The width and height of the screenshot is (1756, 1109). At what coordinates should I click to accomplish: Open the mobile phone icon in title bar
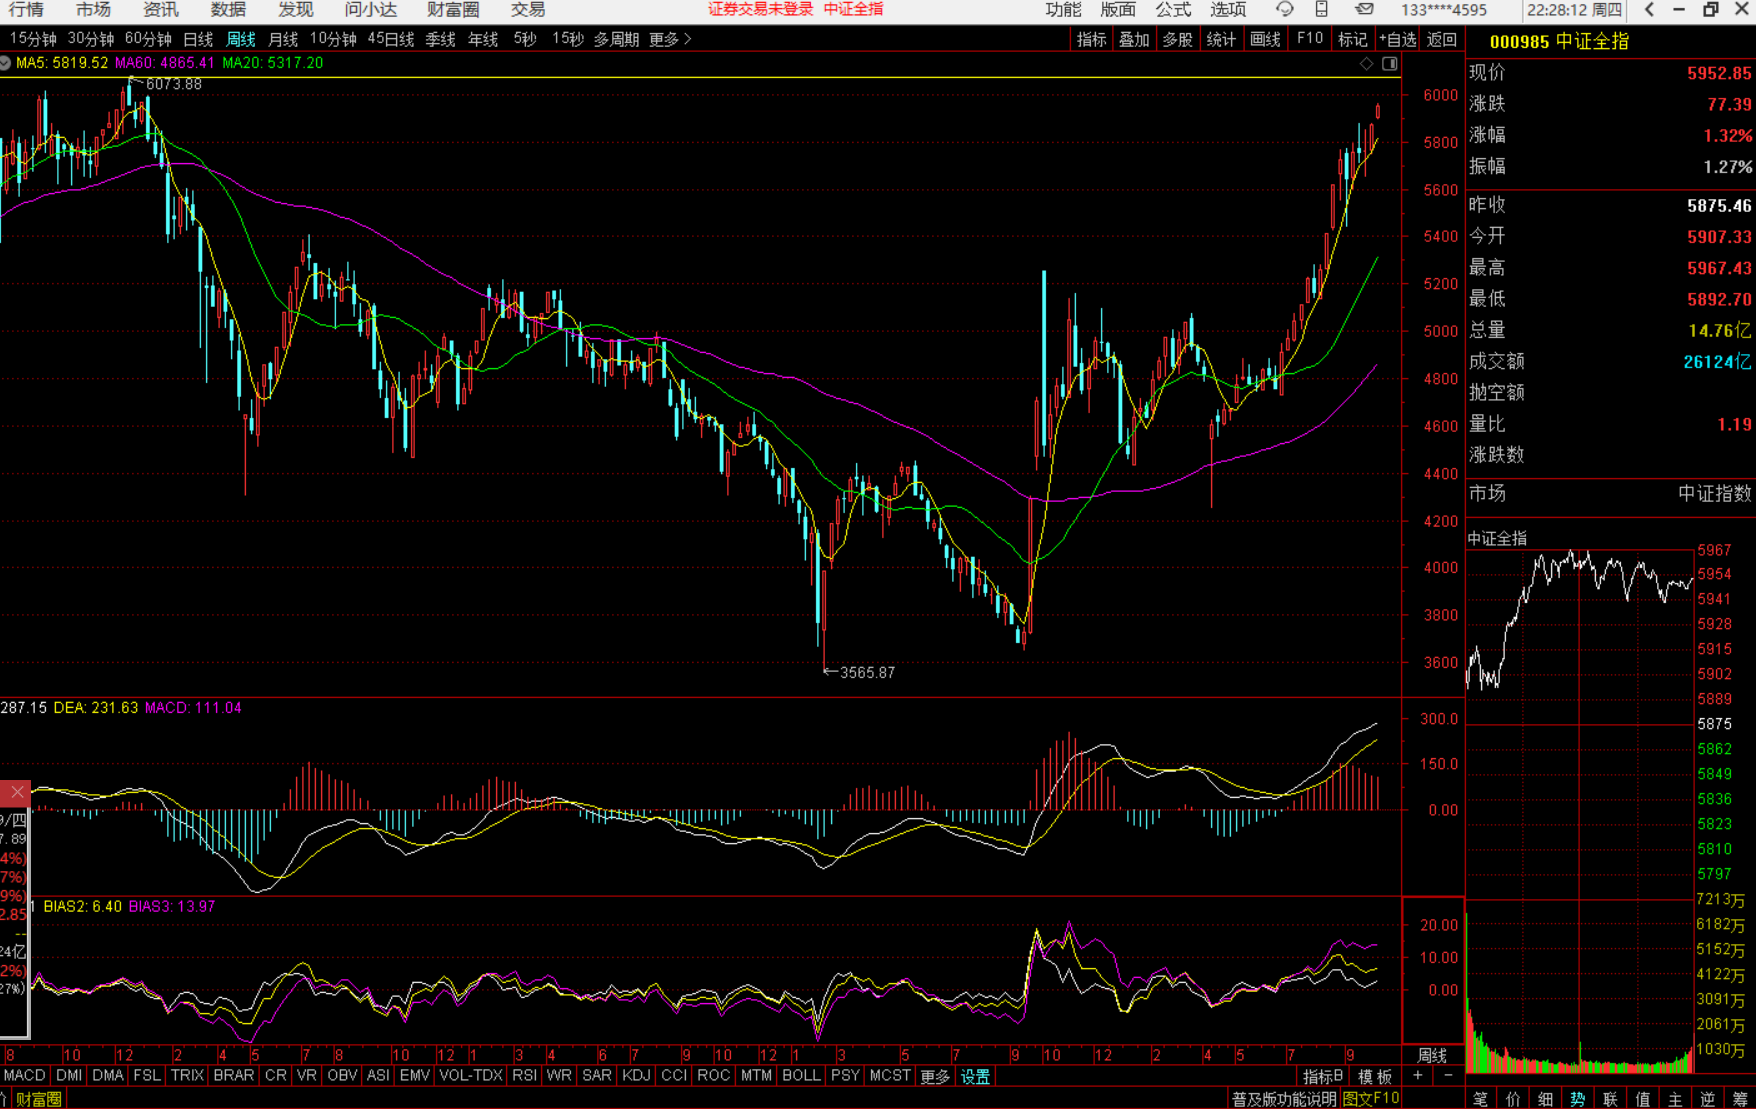(x=1322, y=10)
